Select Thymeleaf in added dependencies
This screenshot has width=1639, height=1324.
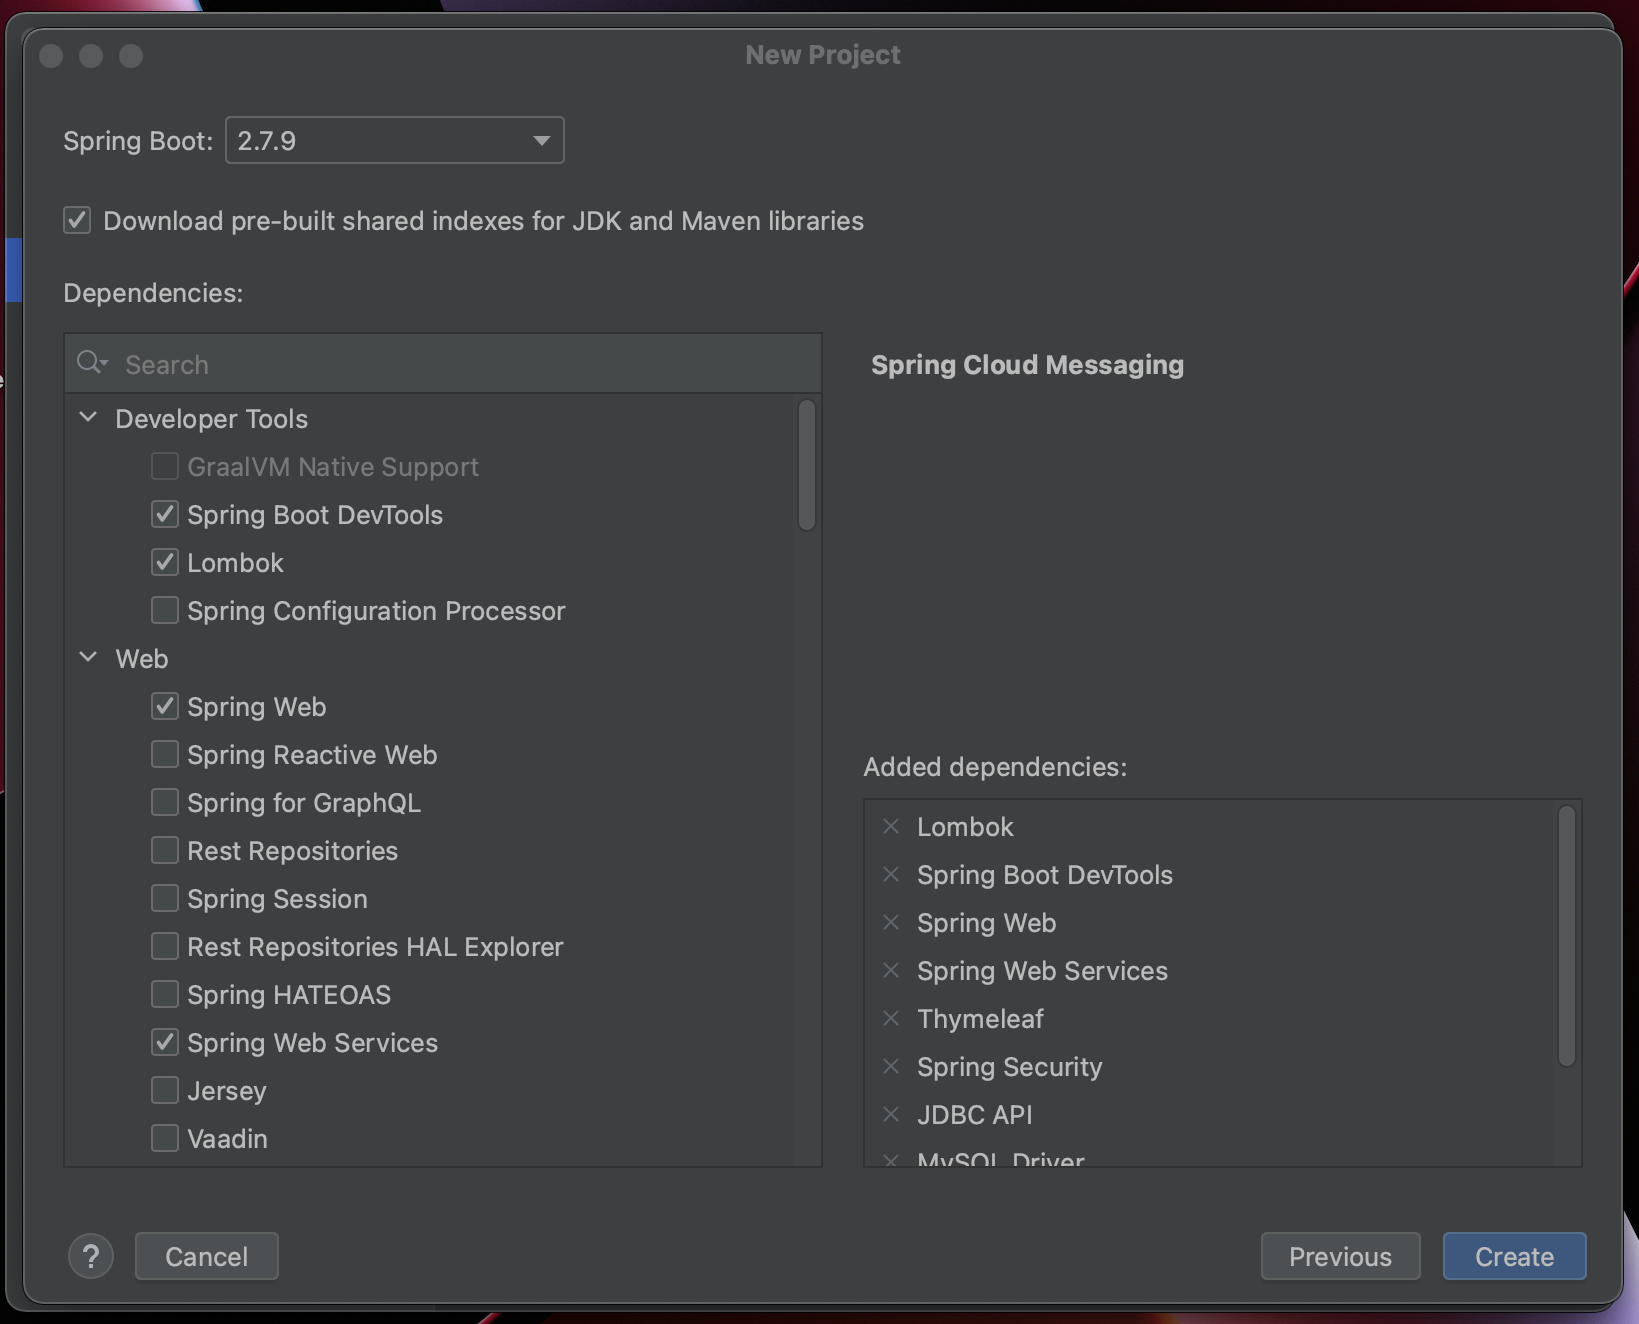click(980, 1018)
